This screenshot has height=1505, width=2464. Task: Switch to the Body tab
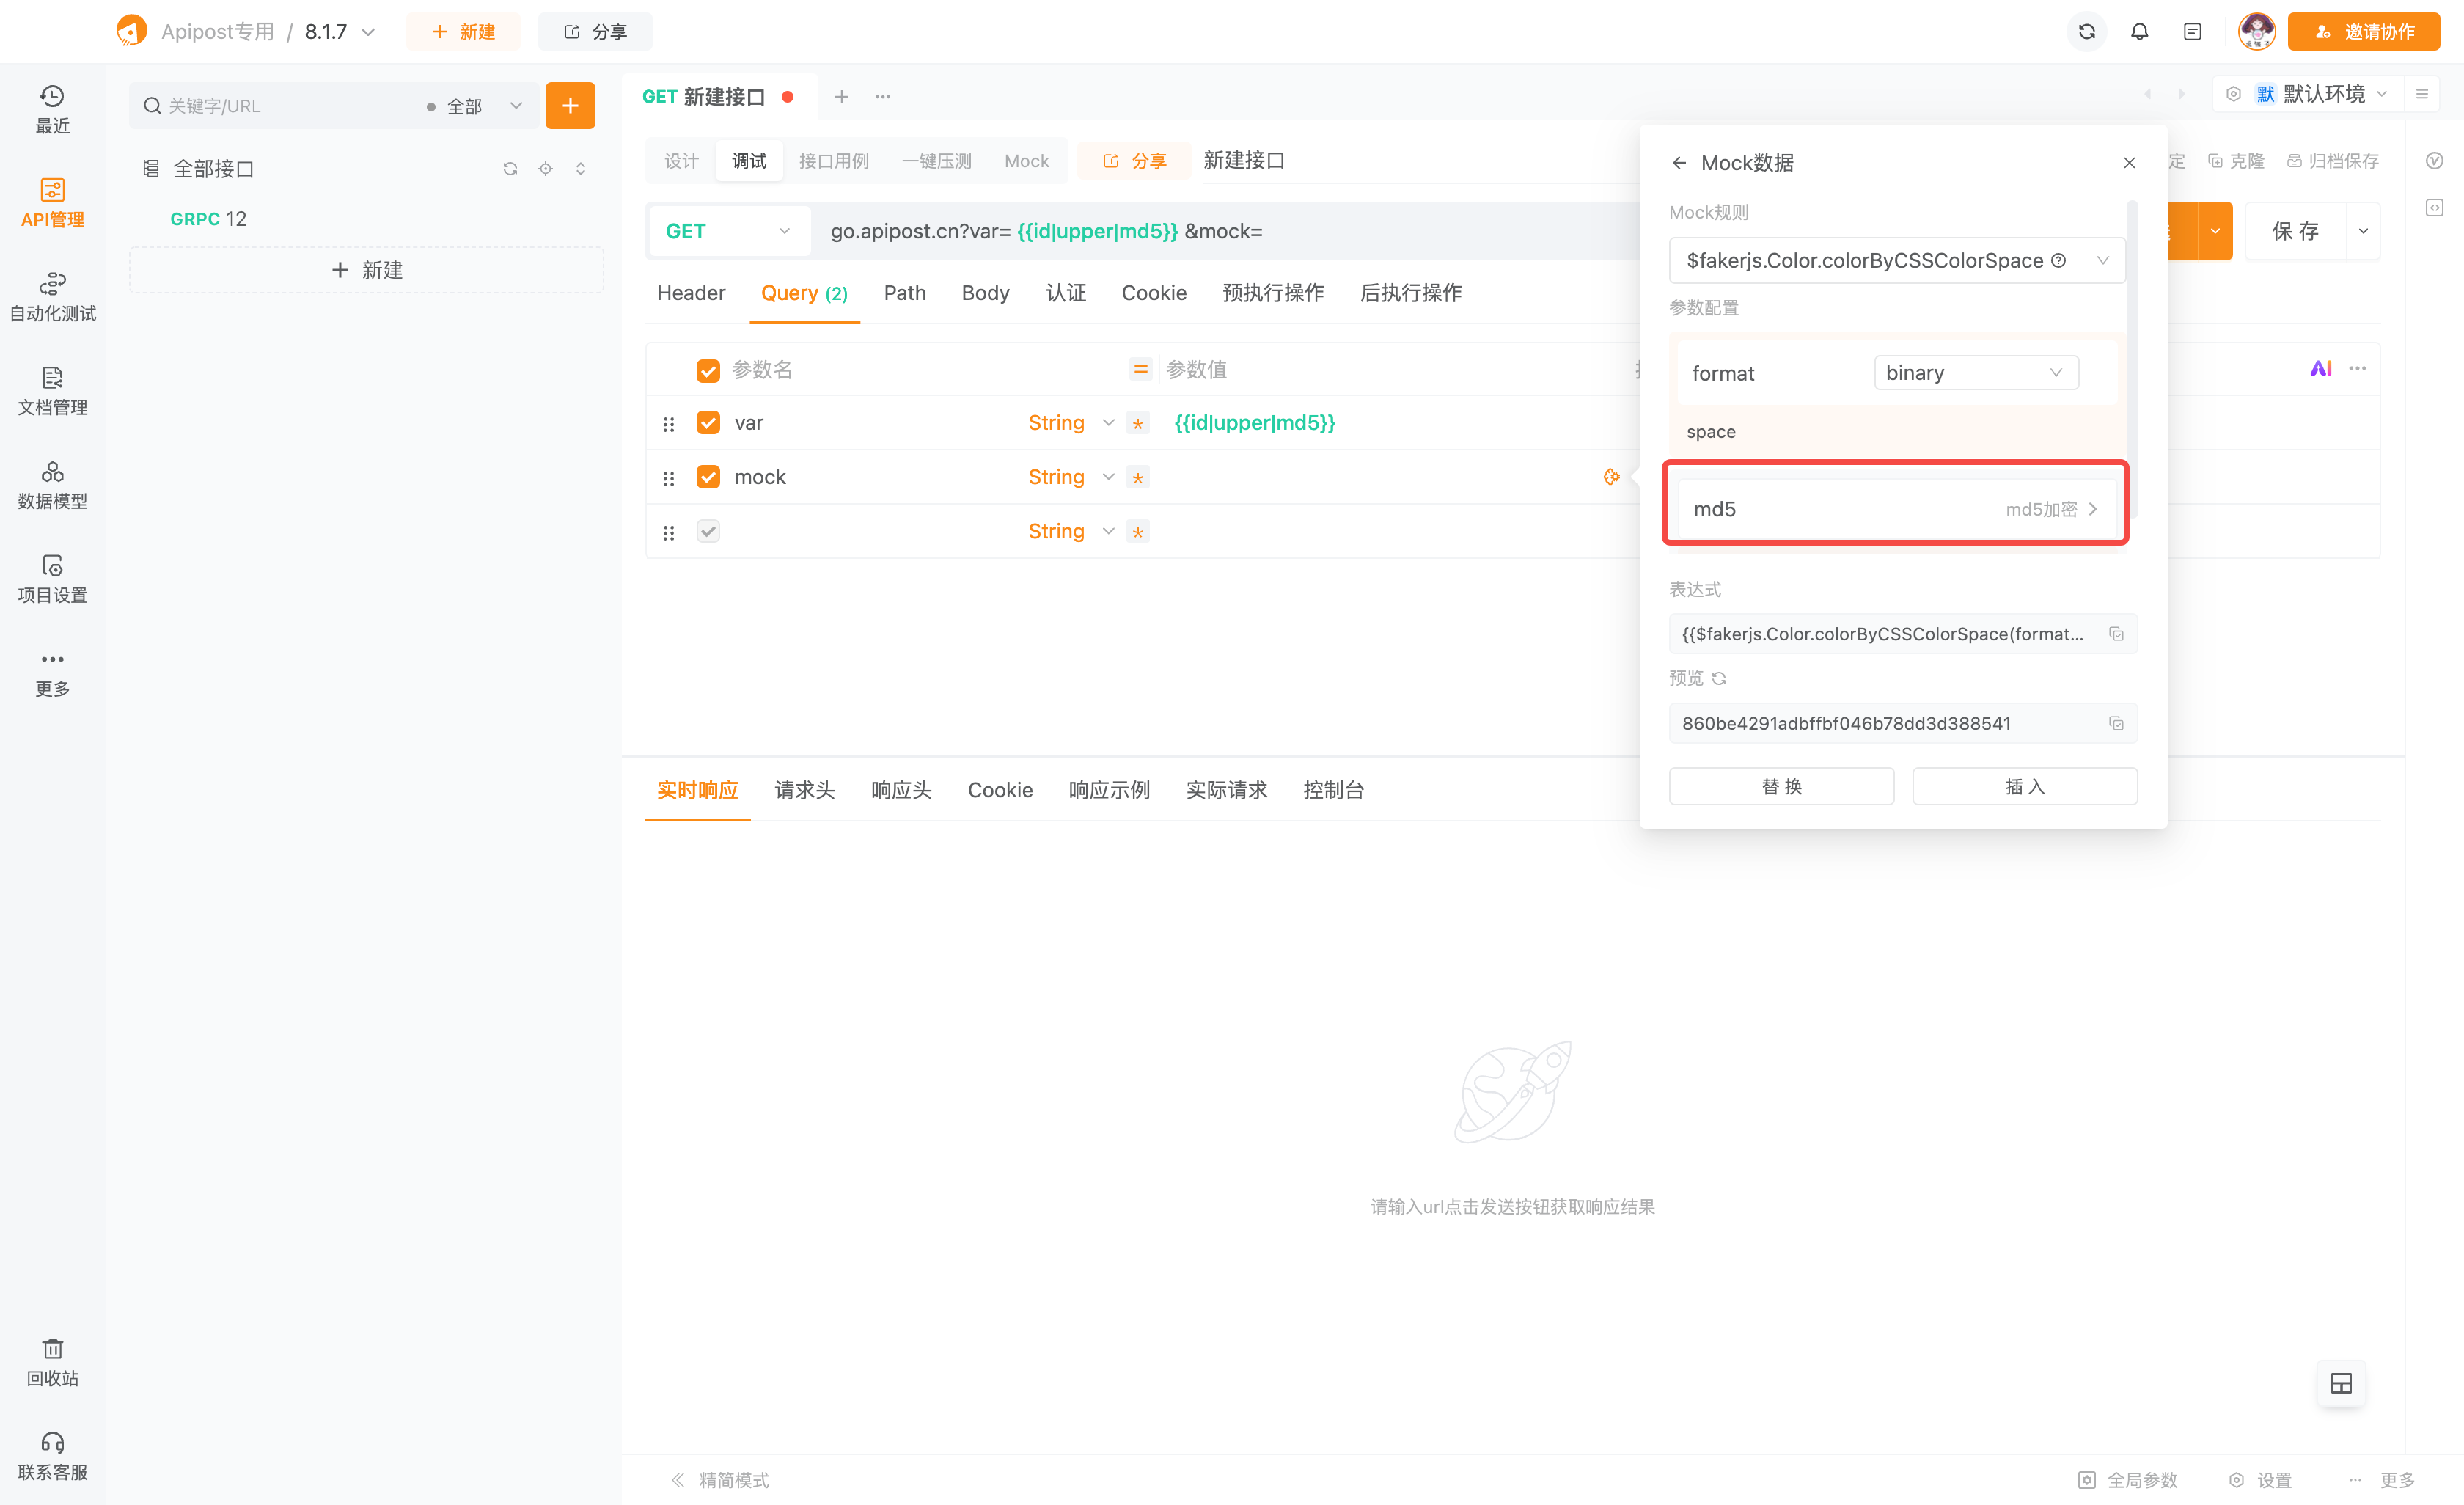[985, 293]
